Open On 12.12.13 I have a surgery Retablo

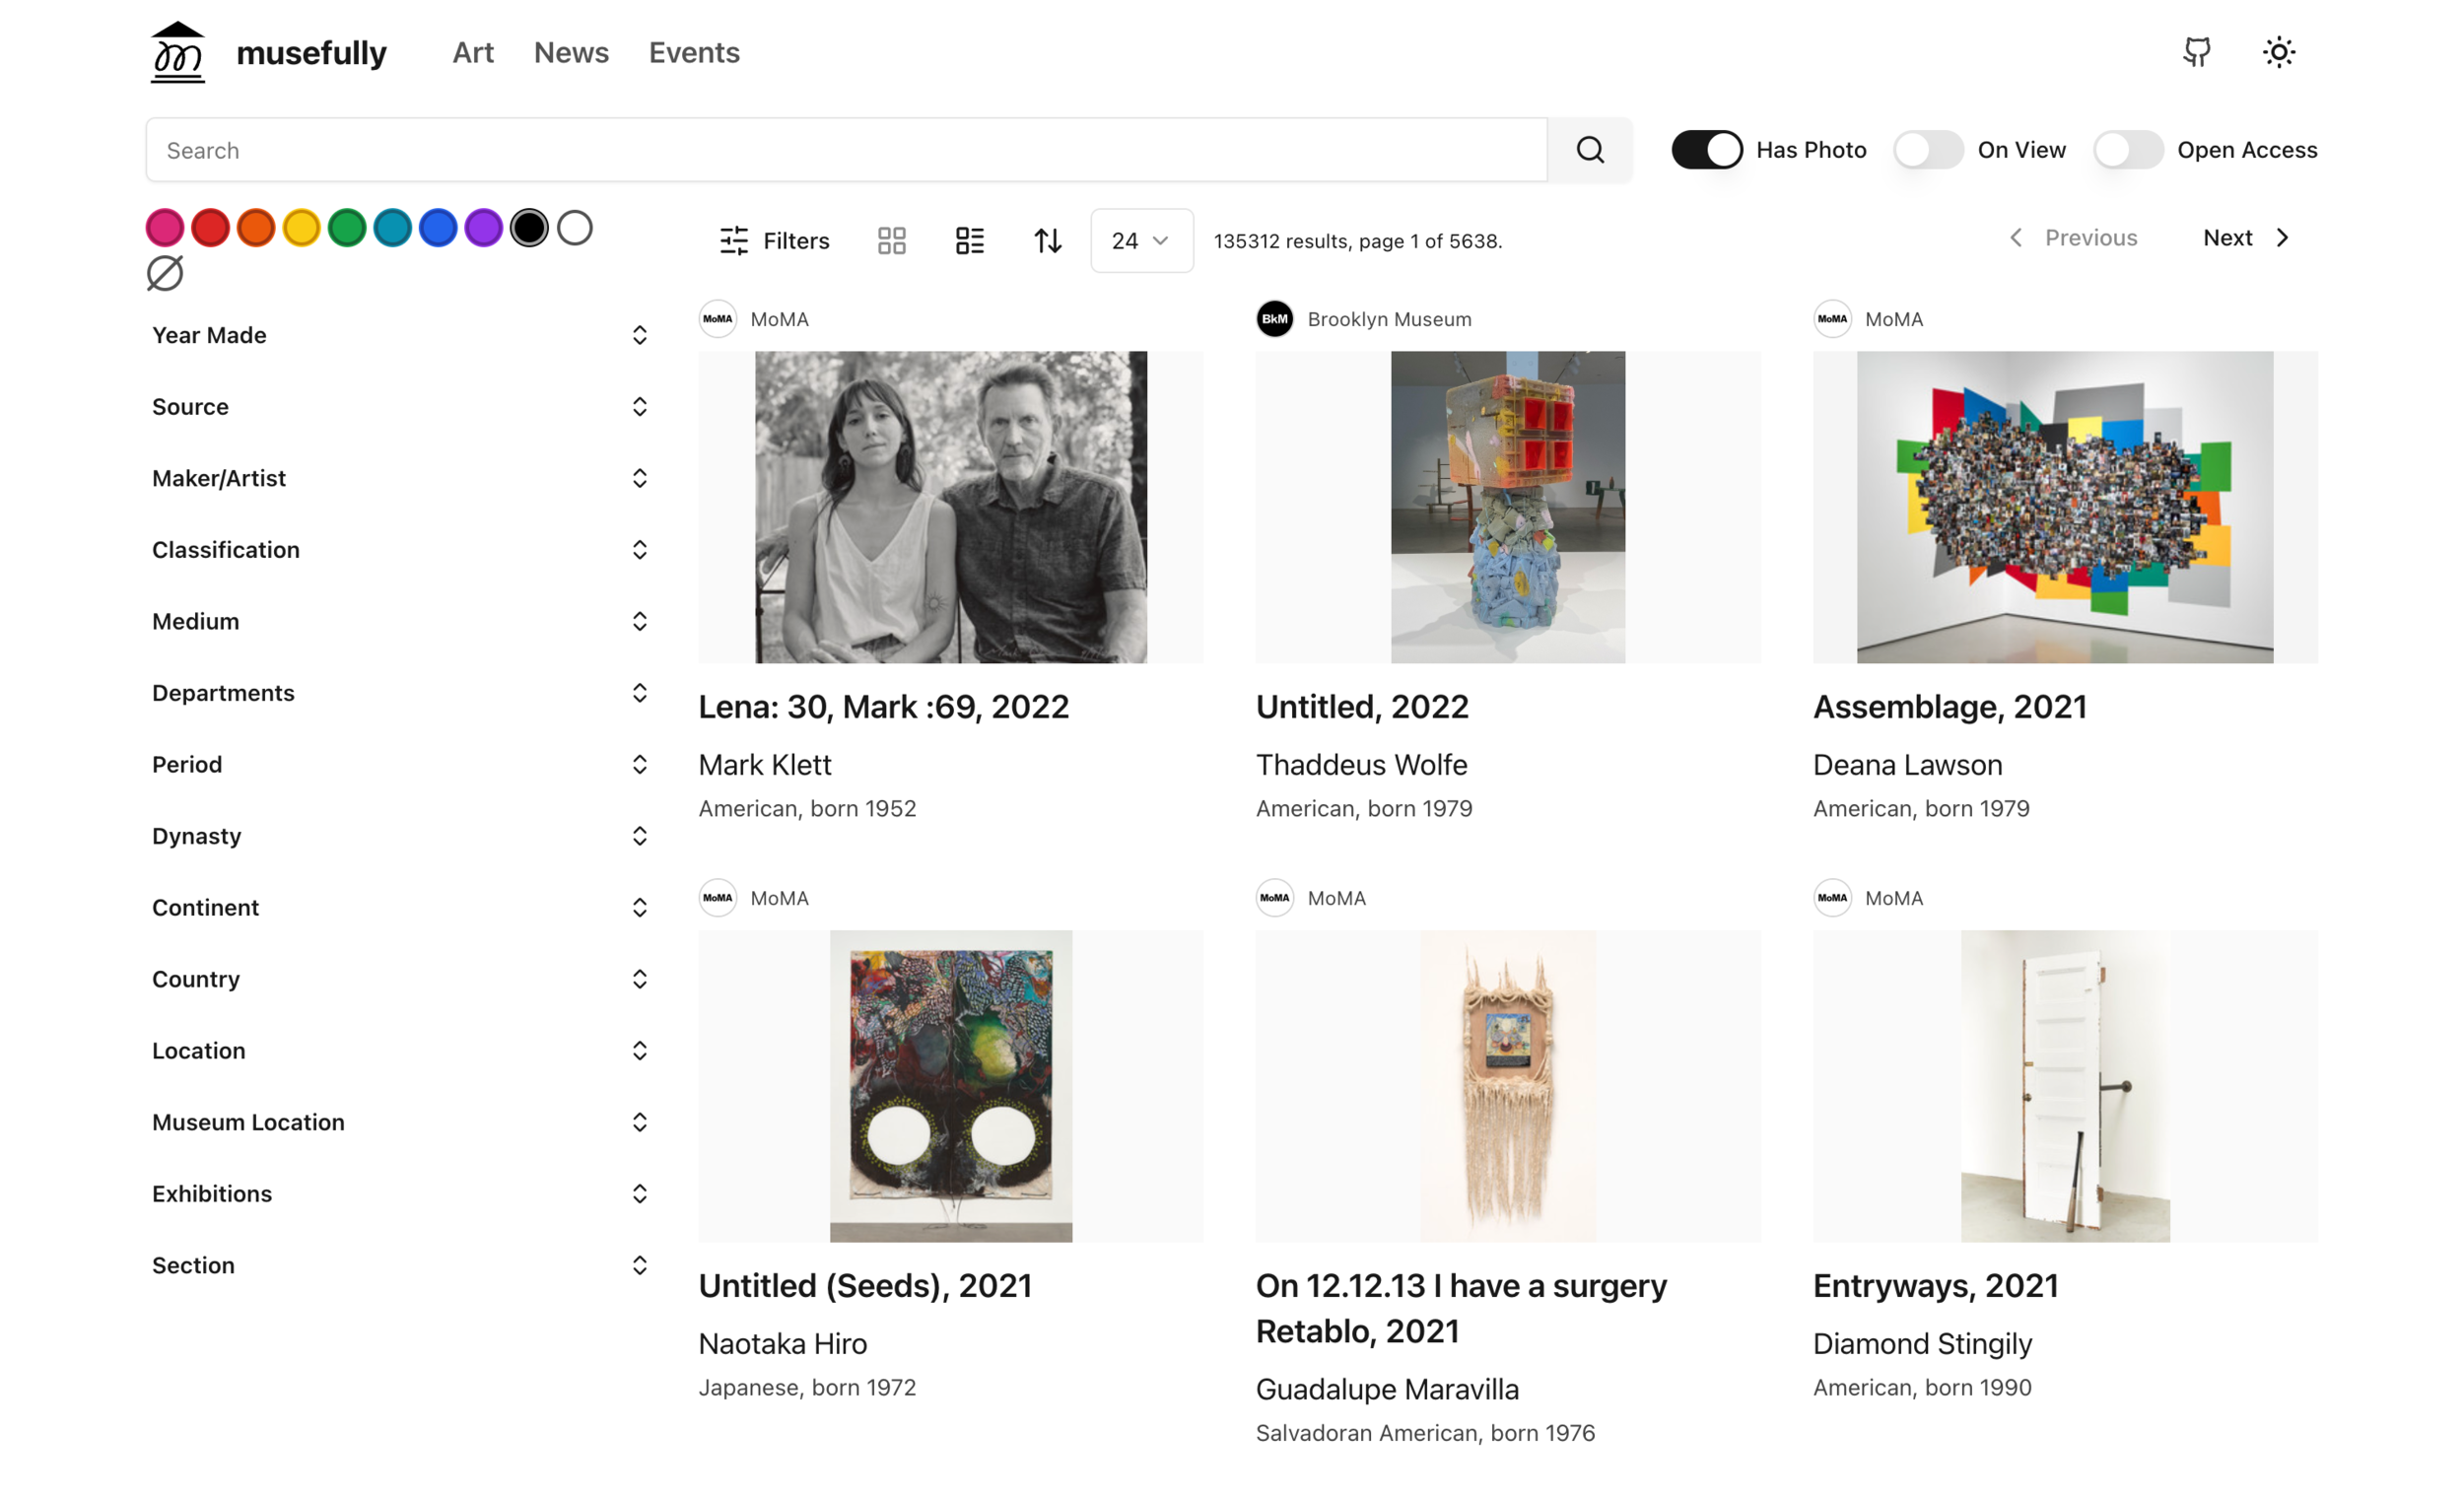click(1461, 1309)
